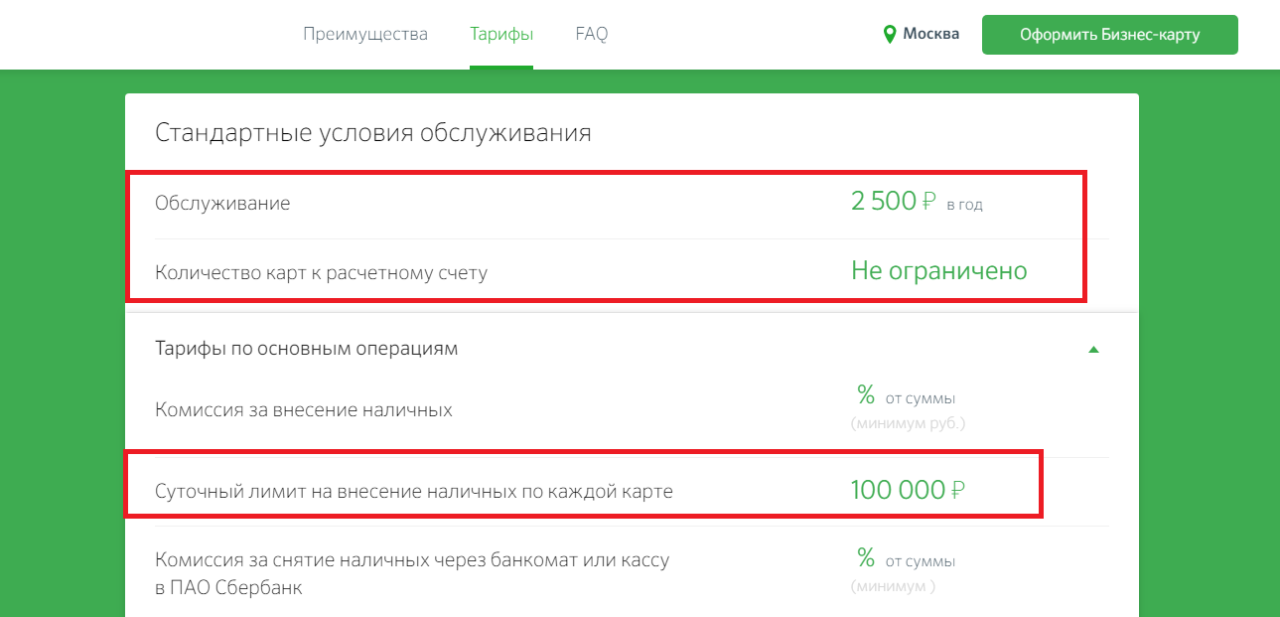Change the city Москва
Viewport: 1280px width, 617px height.
click(930, 34)
